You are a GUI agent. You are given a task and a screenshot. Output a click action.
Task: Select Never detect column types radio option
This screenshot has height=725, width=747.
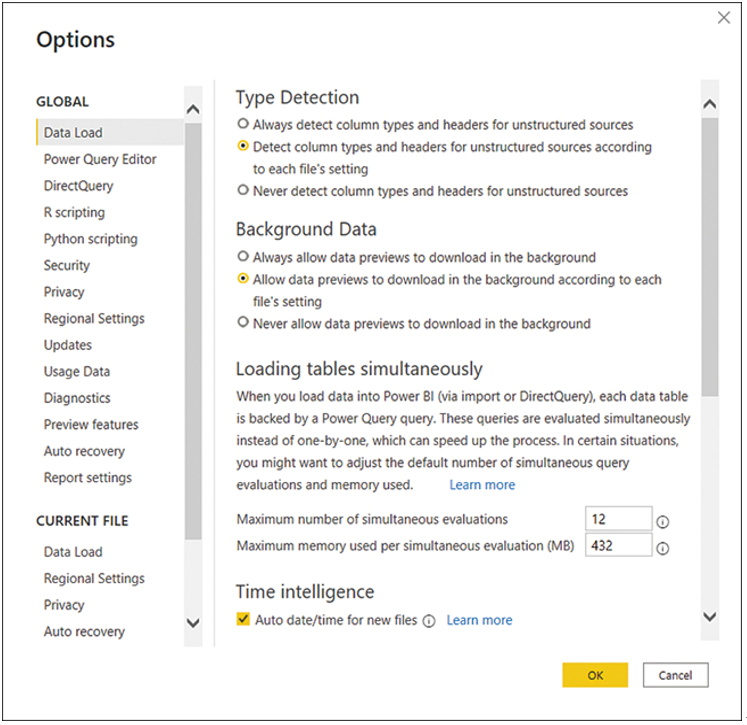coord(243,190)
